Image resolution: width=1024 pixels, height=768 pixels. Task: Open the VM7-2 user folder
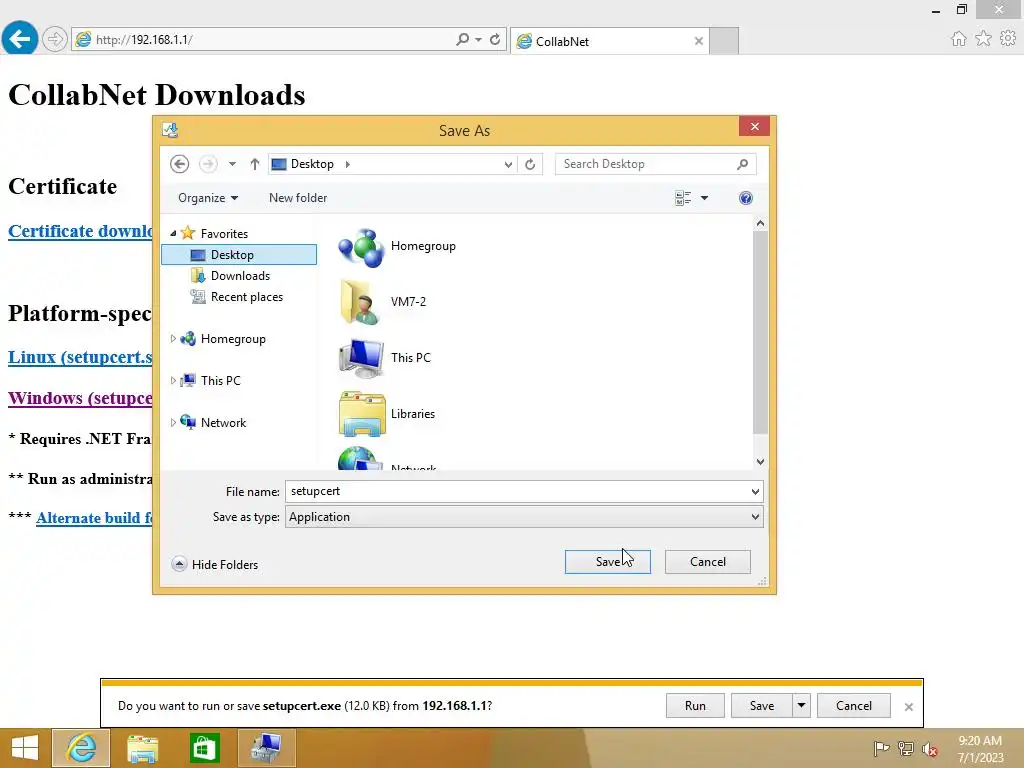coord(383,302)
